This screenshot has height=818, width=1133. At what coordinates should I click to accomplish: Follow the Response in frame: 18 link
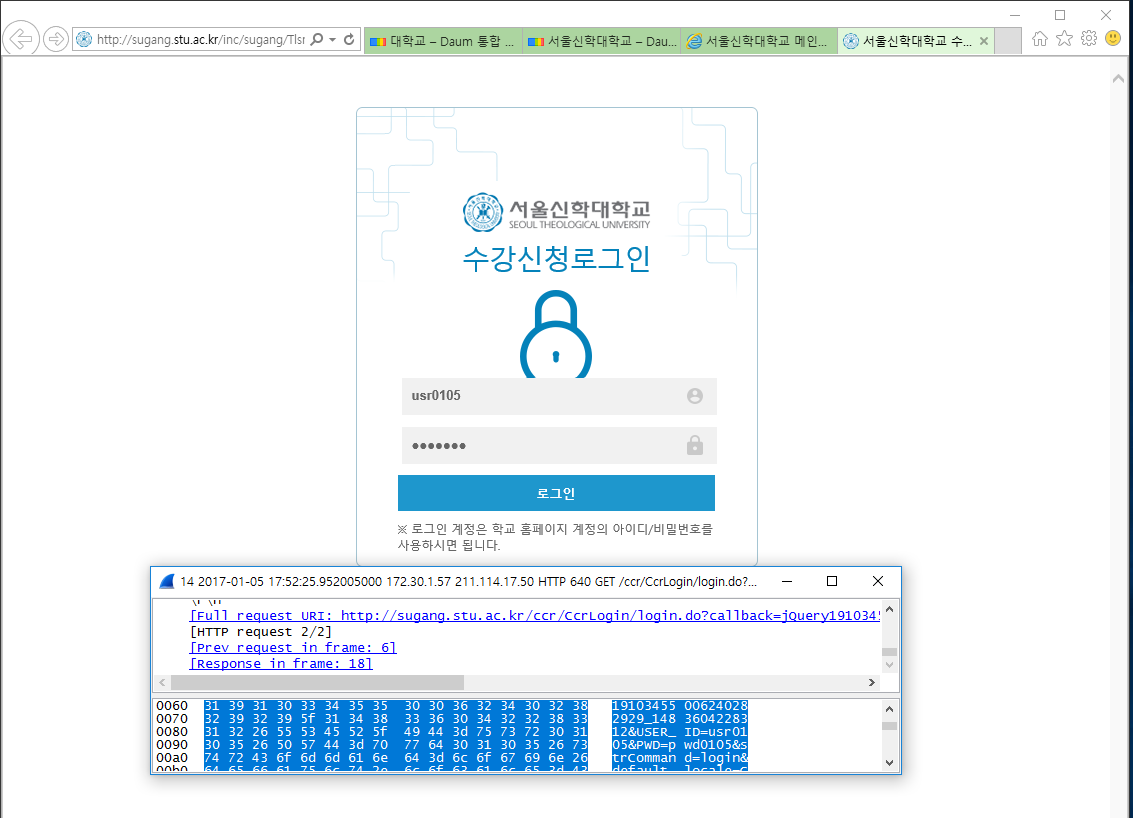(x=281, y=663)
